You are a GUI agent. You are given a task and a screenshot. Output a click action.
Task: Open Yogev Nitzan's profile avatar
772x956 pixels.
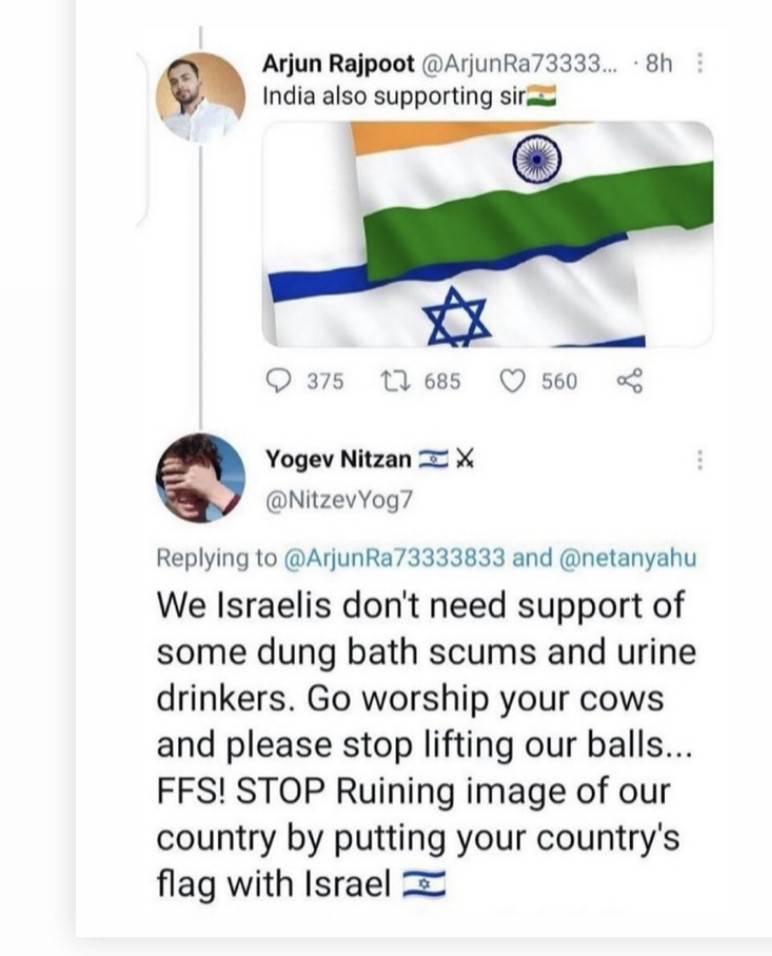200,477
